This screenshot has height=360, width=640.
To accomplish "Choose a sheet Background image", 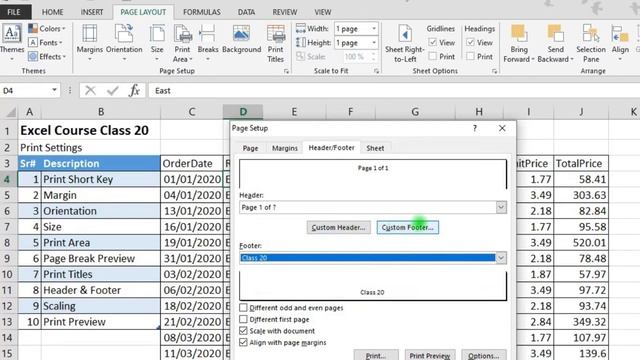I will coord(242,39).
